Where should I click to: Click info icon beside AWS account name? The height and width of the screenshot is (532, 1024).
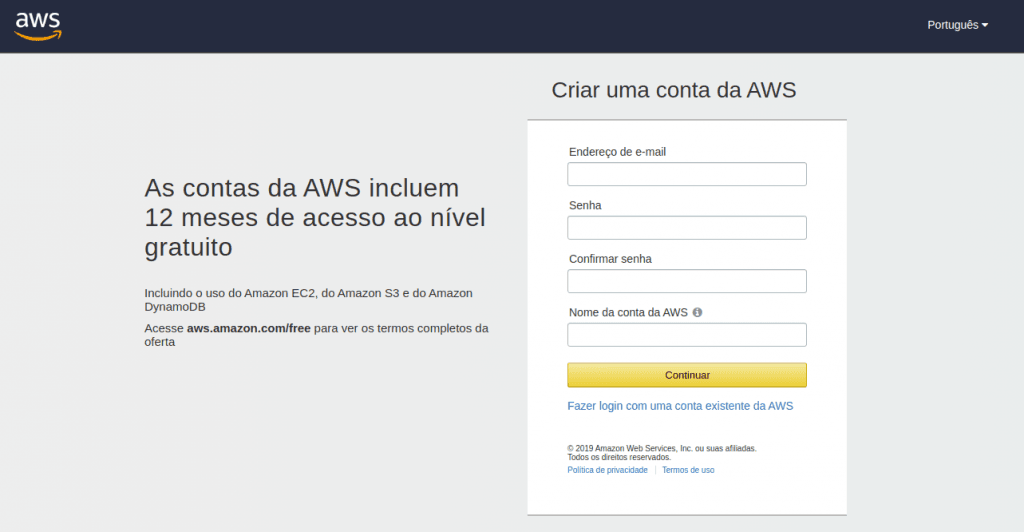click(x=697, y=312)
